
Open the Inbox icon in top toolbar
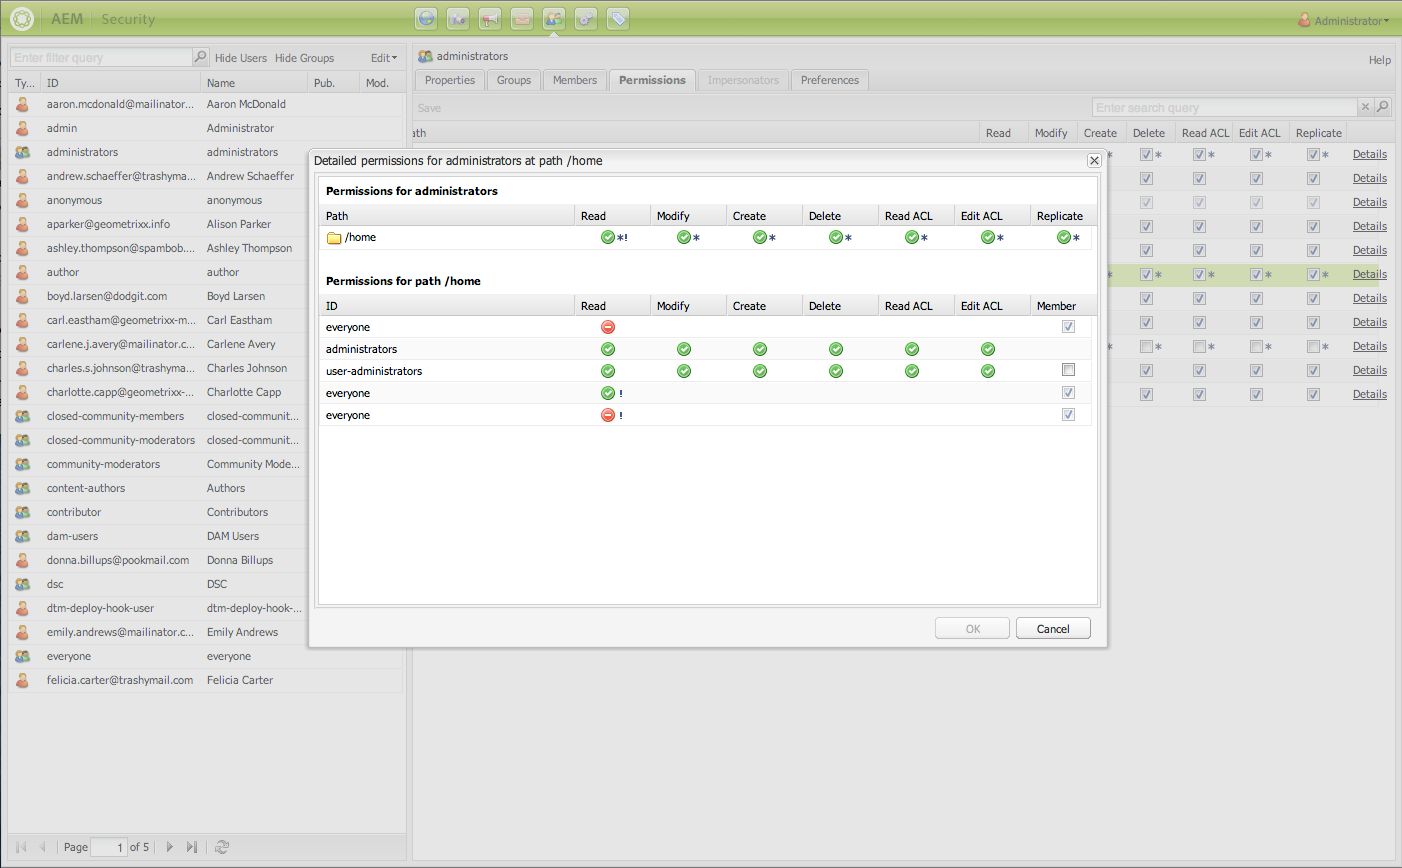(522, 18)
